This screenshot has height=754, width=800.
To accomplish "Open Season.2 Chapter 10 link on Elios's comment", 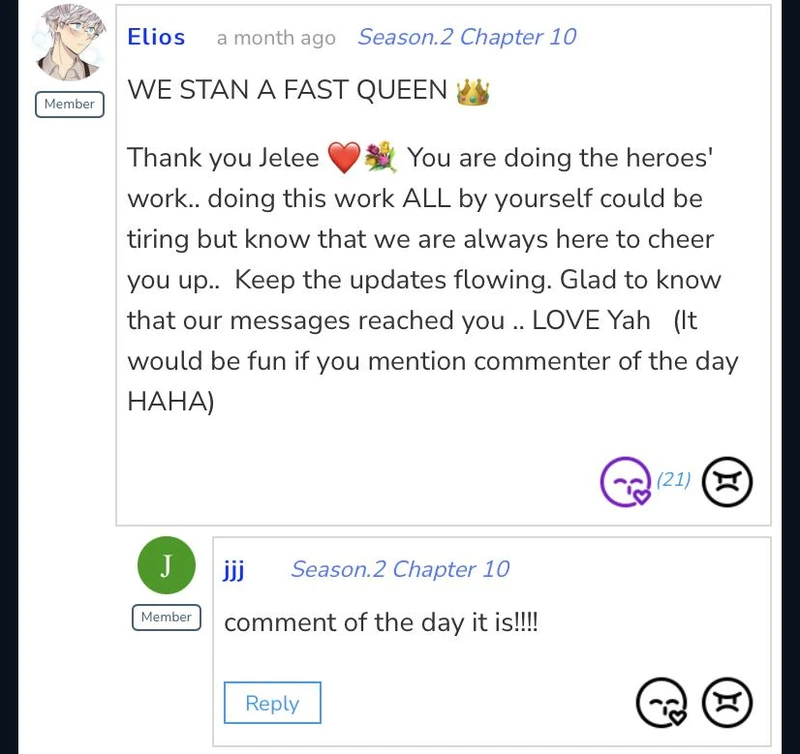I will coord(467,37).
